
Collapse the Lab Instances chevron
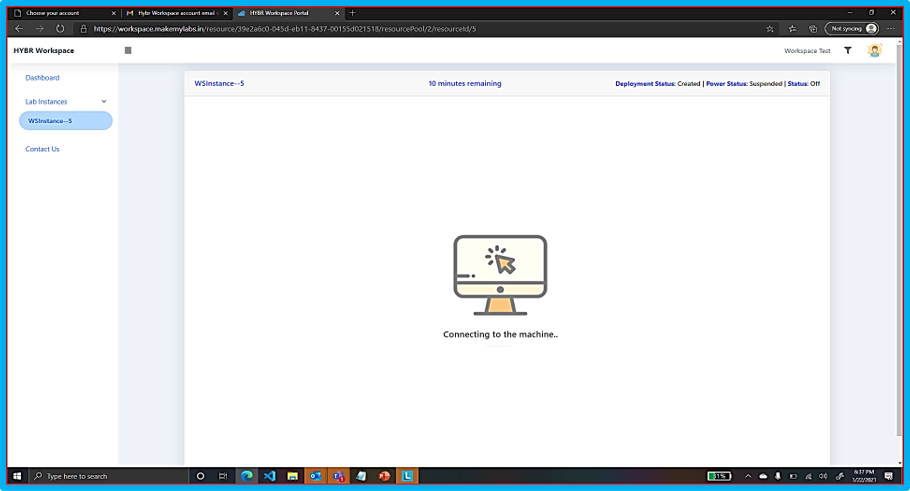(104, 102)
